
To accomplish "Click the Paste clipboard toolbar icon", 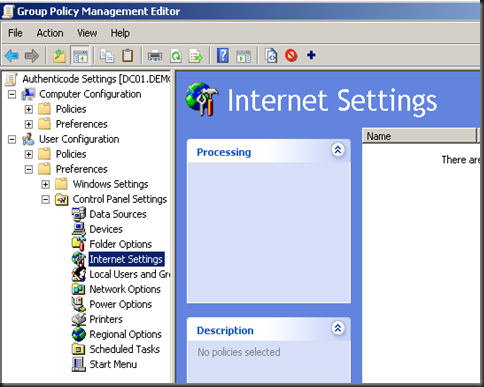I will point(127,56).
